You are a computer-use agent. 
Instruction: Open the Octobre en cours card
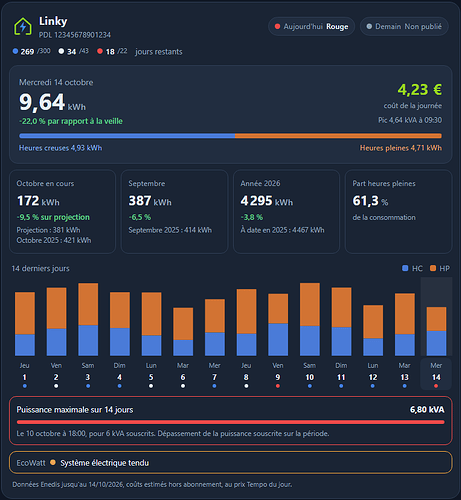tap(63, 212)
